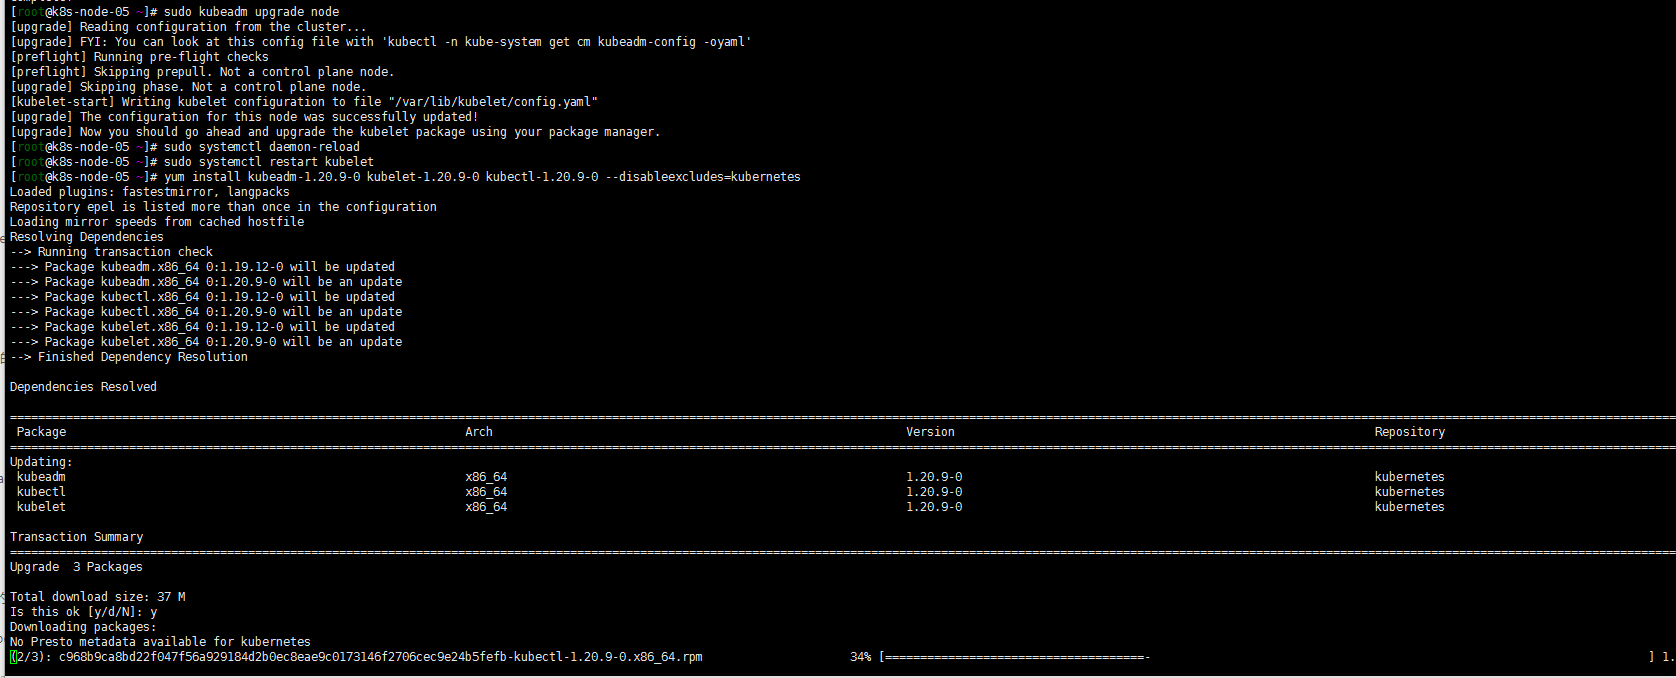
Task: Click the 'Repository epel is listed more than once' warning
Action: coord(223,207)
